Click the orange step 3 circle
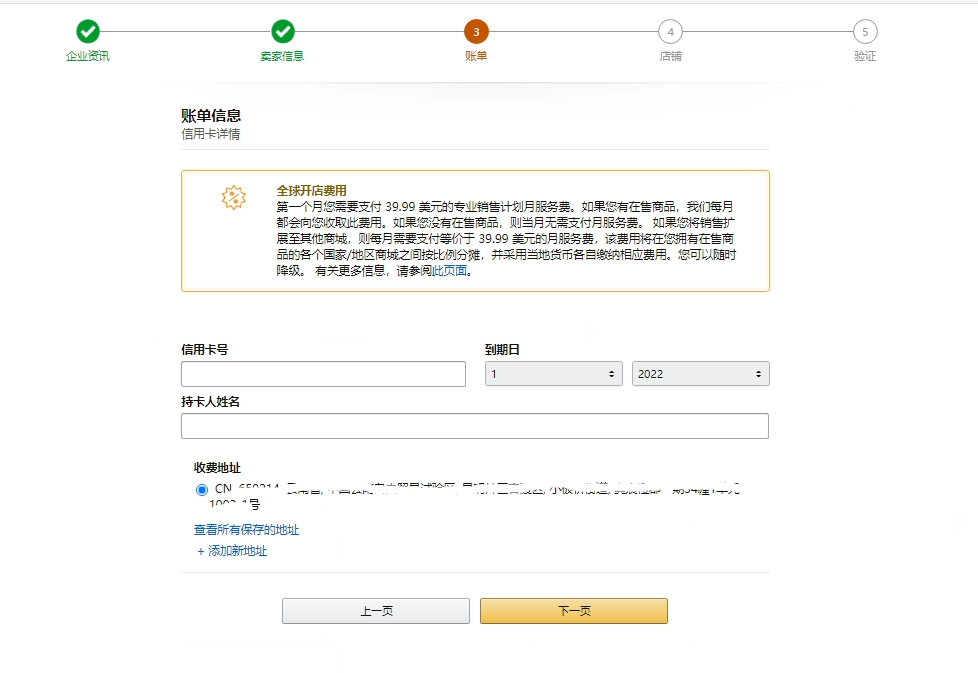 pyautogui.click(x=477, y=31)
